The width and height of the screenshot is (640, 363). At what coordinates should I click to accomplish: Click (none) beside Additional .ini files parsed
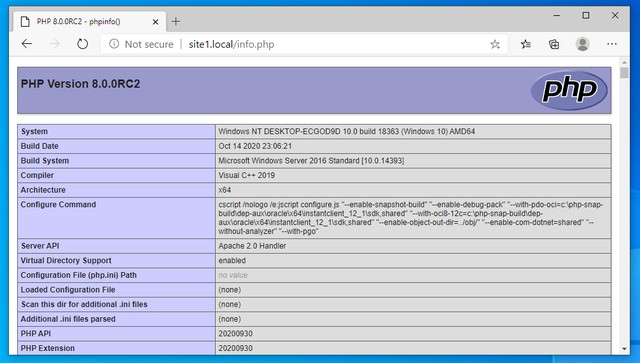pos(229,319)
